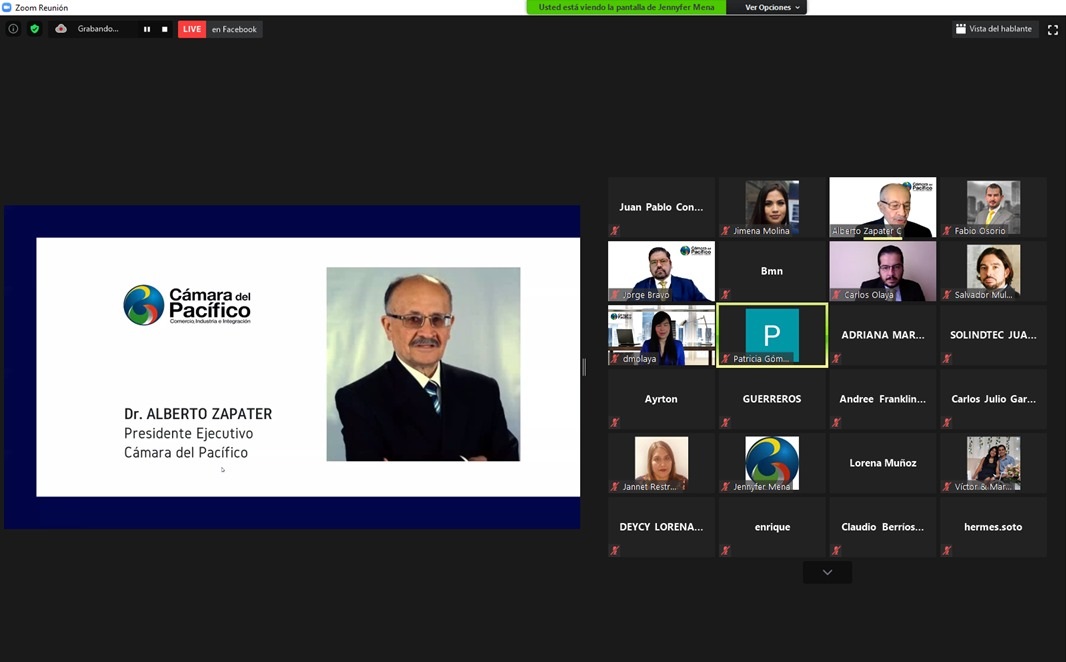Click the cloud recording icon

(x=61, y=29)
